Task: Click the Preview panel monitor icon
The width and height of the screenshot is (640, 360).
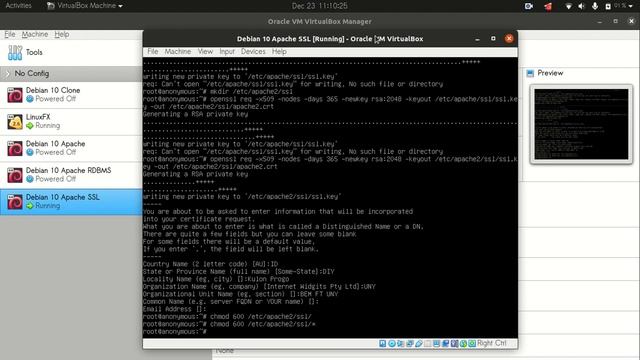Action: 530,73
